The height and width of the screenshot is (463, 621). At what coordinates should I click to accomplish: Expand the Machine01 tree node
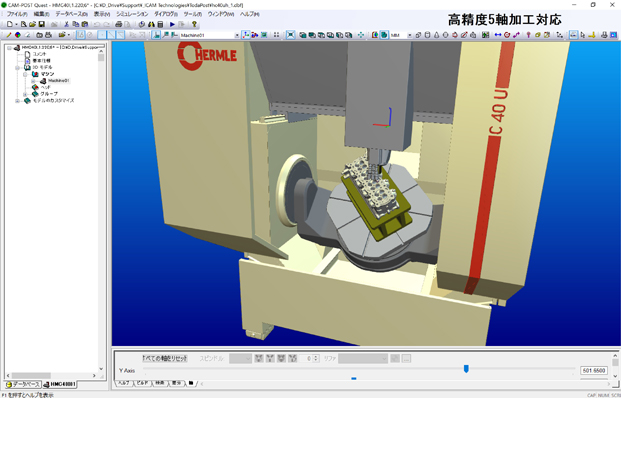[x=33, y=81]
